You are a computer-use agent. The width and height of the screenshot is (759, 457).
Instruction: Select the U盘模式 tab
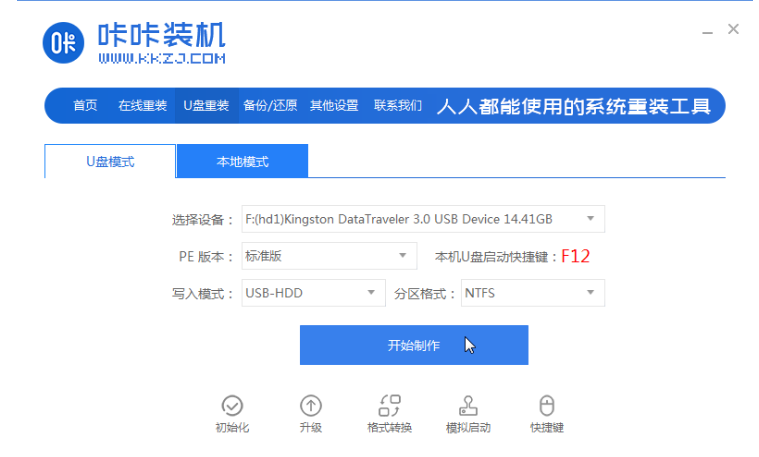tap(110, 161)
